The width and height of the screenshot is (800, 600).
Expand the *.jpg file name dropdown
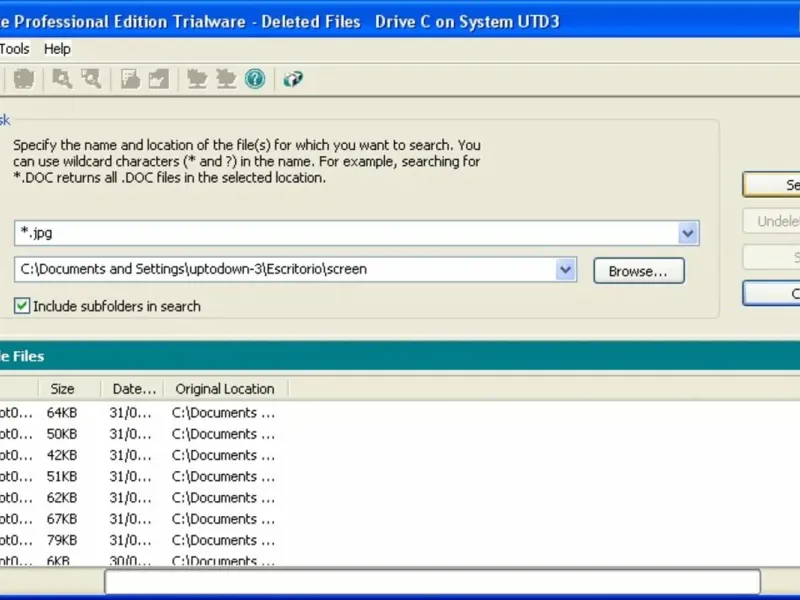pos(688,233)
